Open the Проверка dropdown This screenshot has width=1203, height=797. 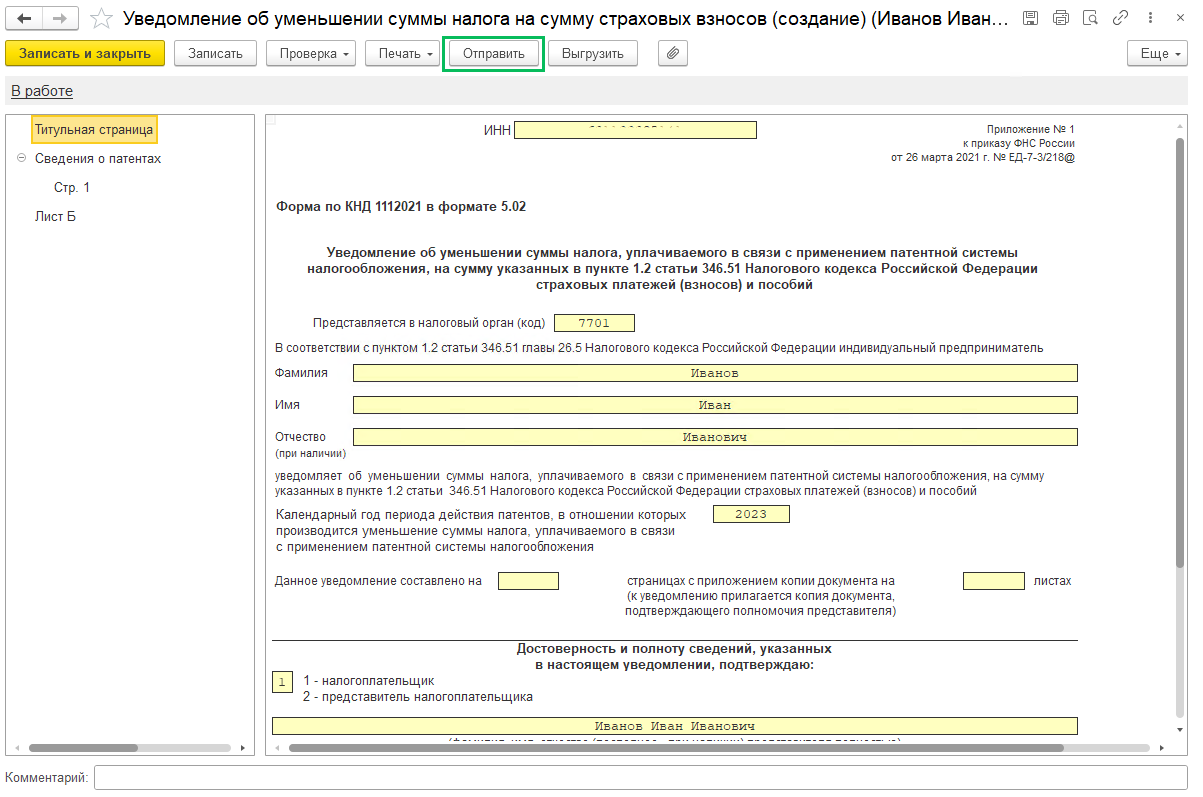tap(311, 54)
